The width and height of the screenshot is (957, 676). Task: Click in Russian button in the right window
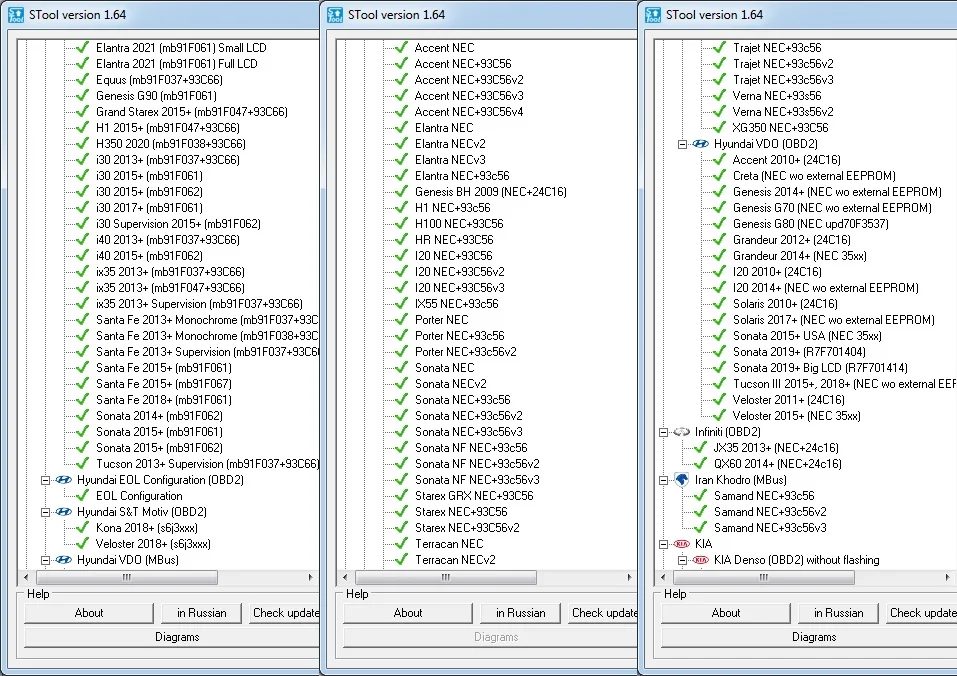pyautogui.click(x=839, y=613)
